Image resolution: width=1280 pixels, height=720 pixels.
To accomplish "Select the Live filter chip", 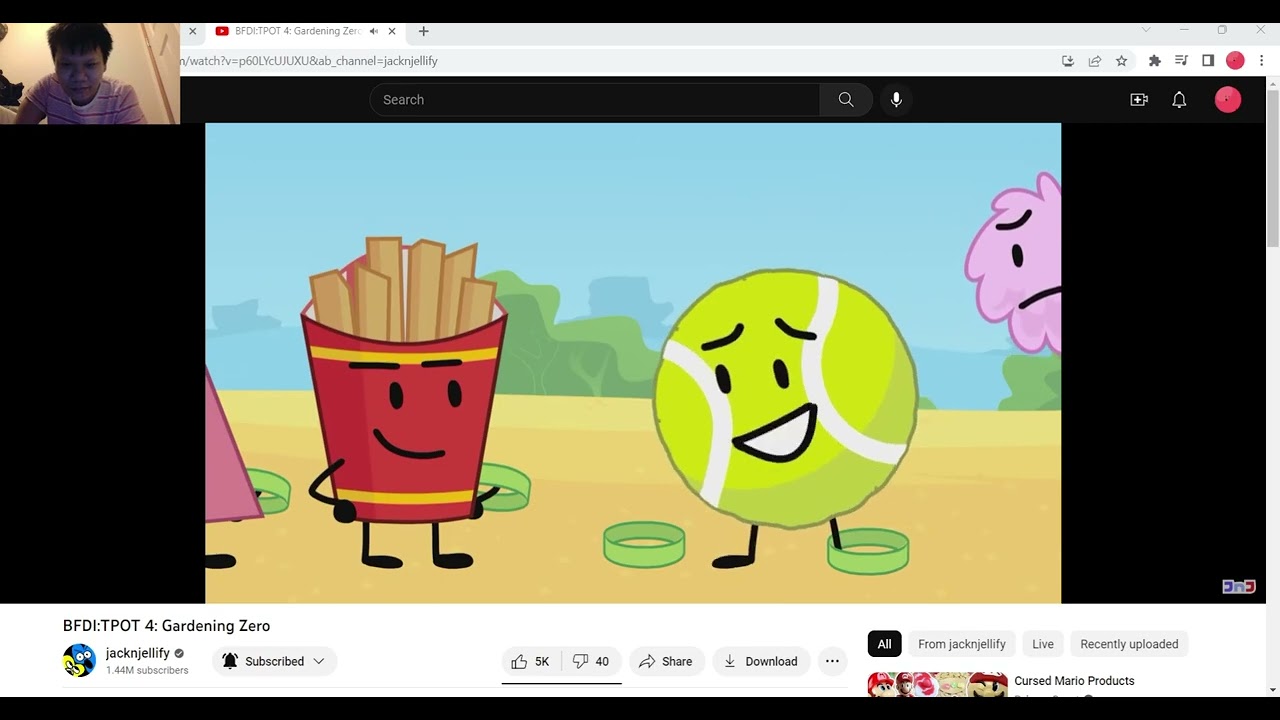I will point(1043,644).
